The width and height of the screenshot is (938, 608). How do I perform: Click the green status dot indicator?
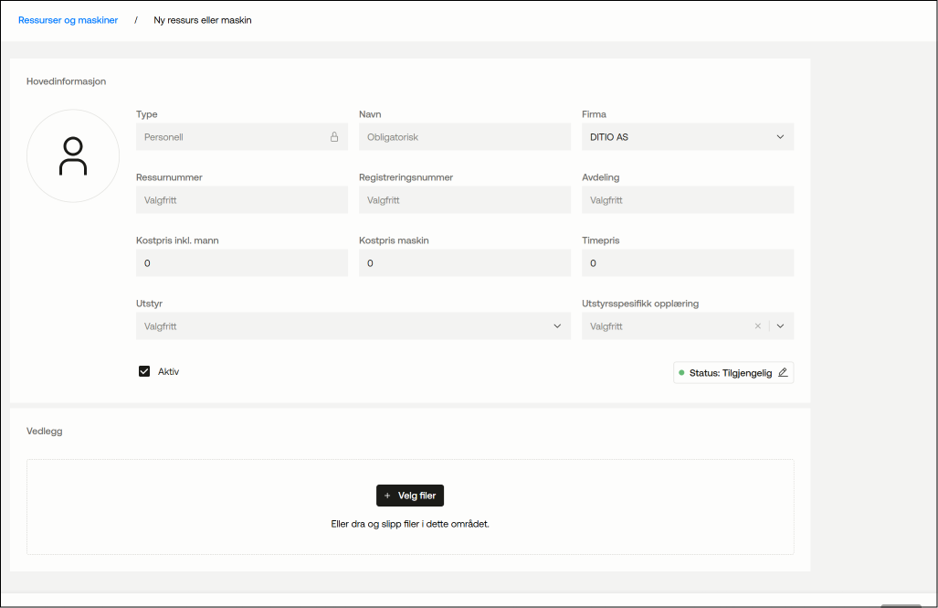point(681,373)
